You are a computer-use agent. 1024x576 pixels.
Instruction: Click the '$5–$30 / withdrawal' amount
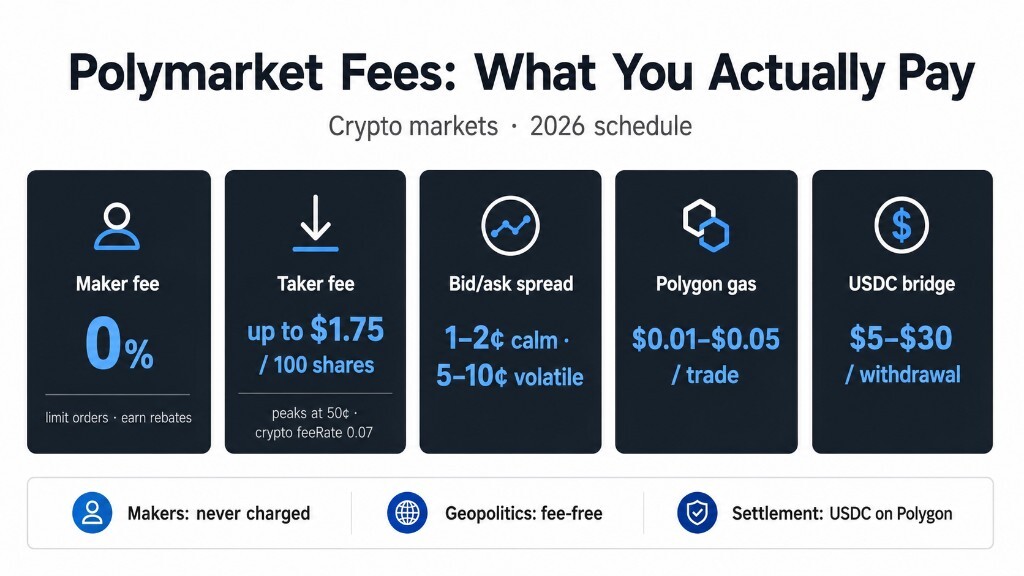pos(902,355)
